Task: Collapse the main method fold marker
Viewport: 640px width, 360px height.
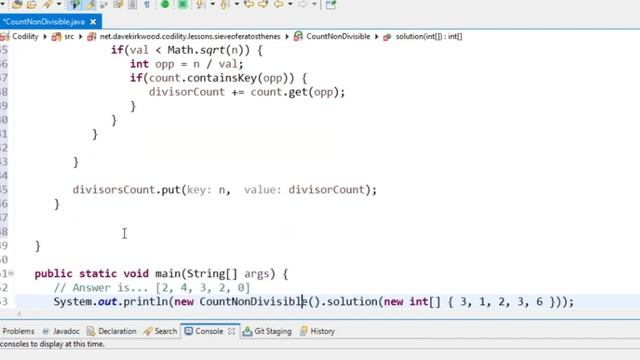Action: pos(11,273)
